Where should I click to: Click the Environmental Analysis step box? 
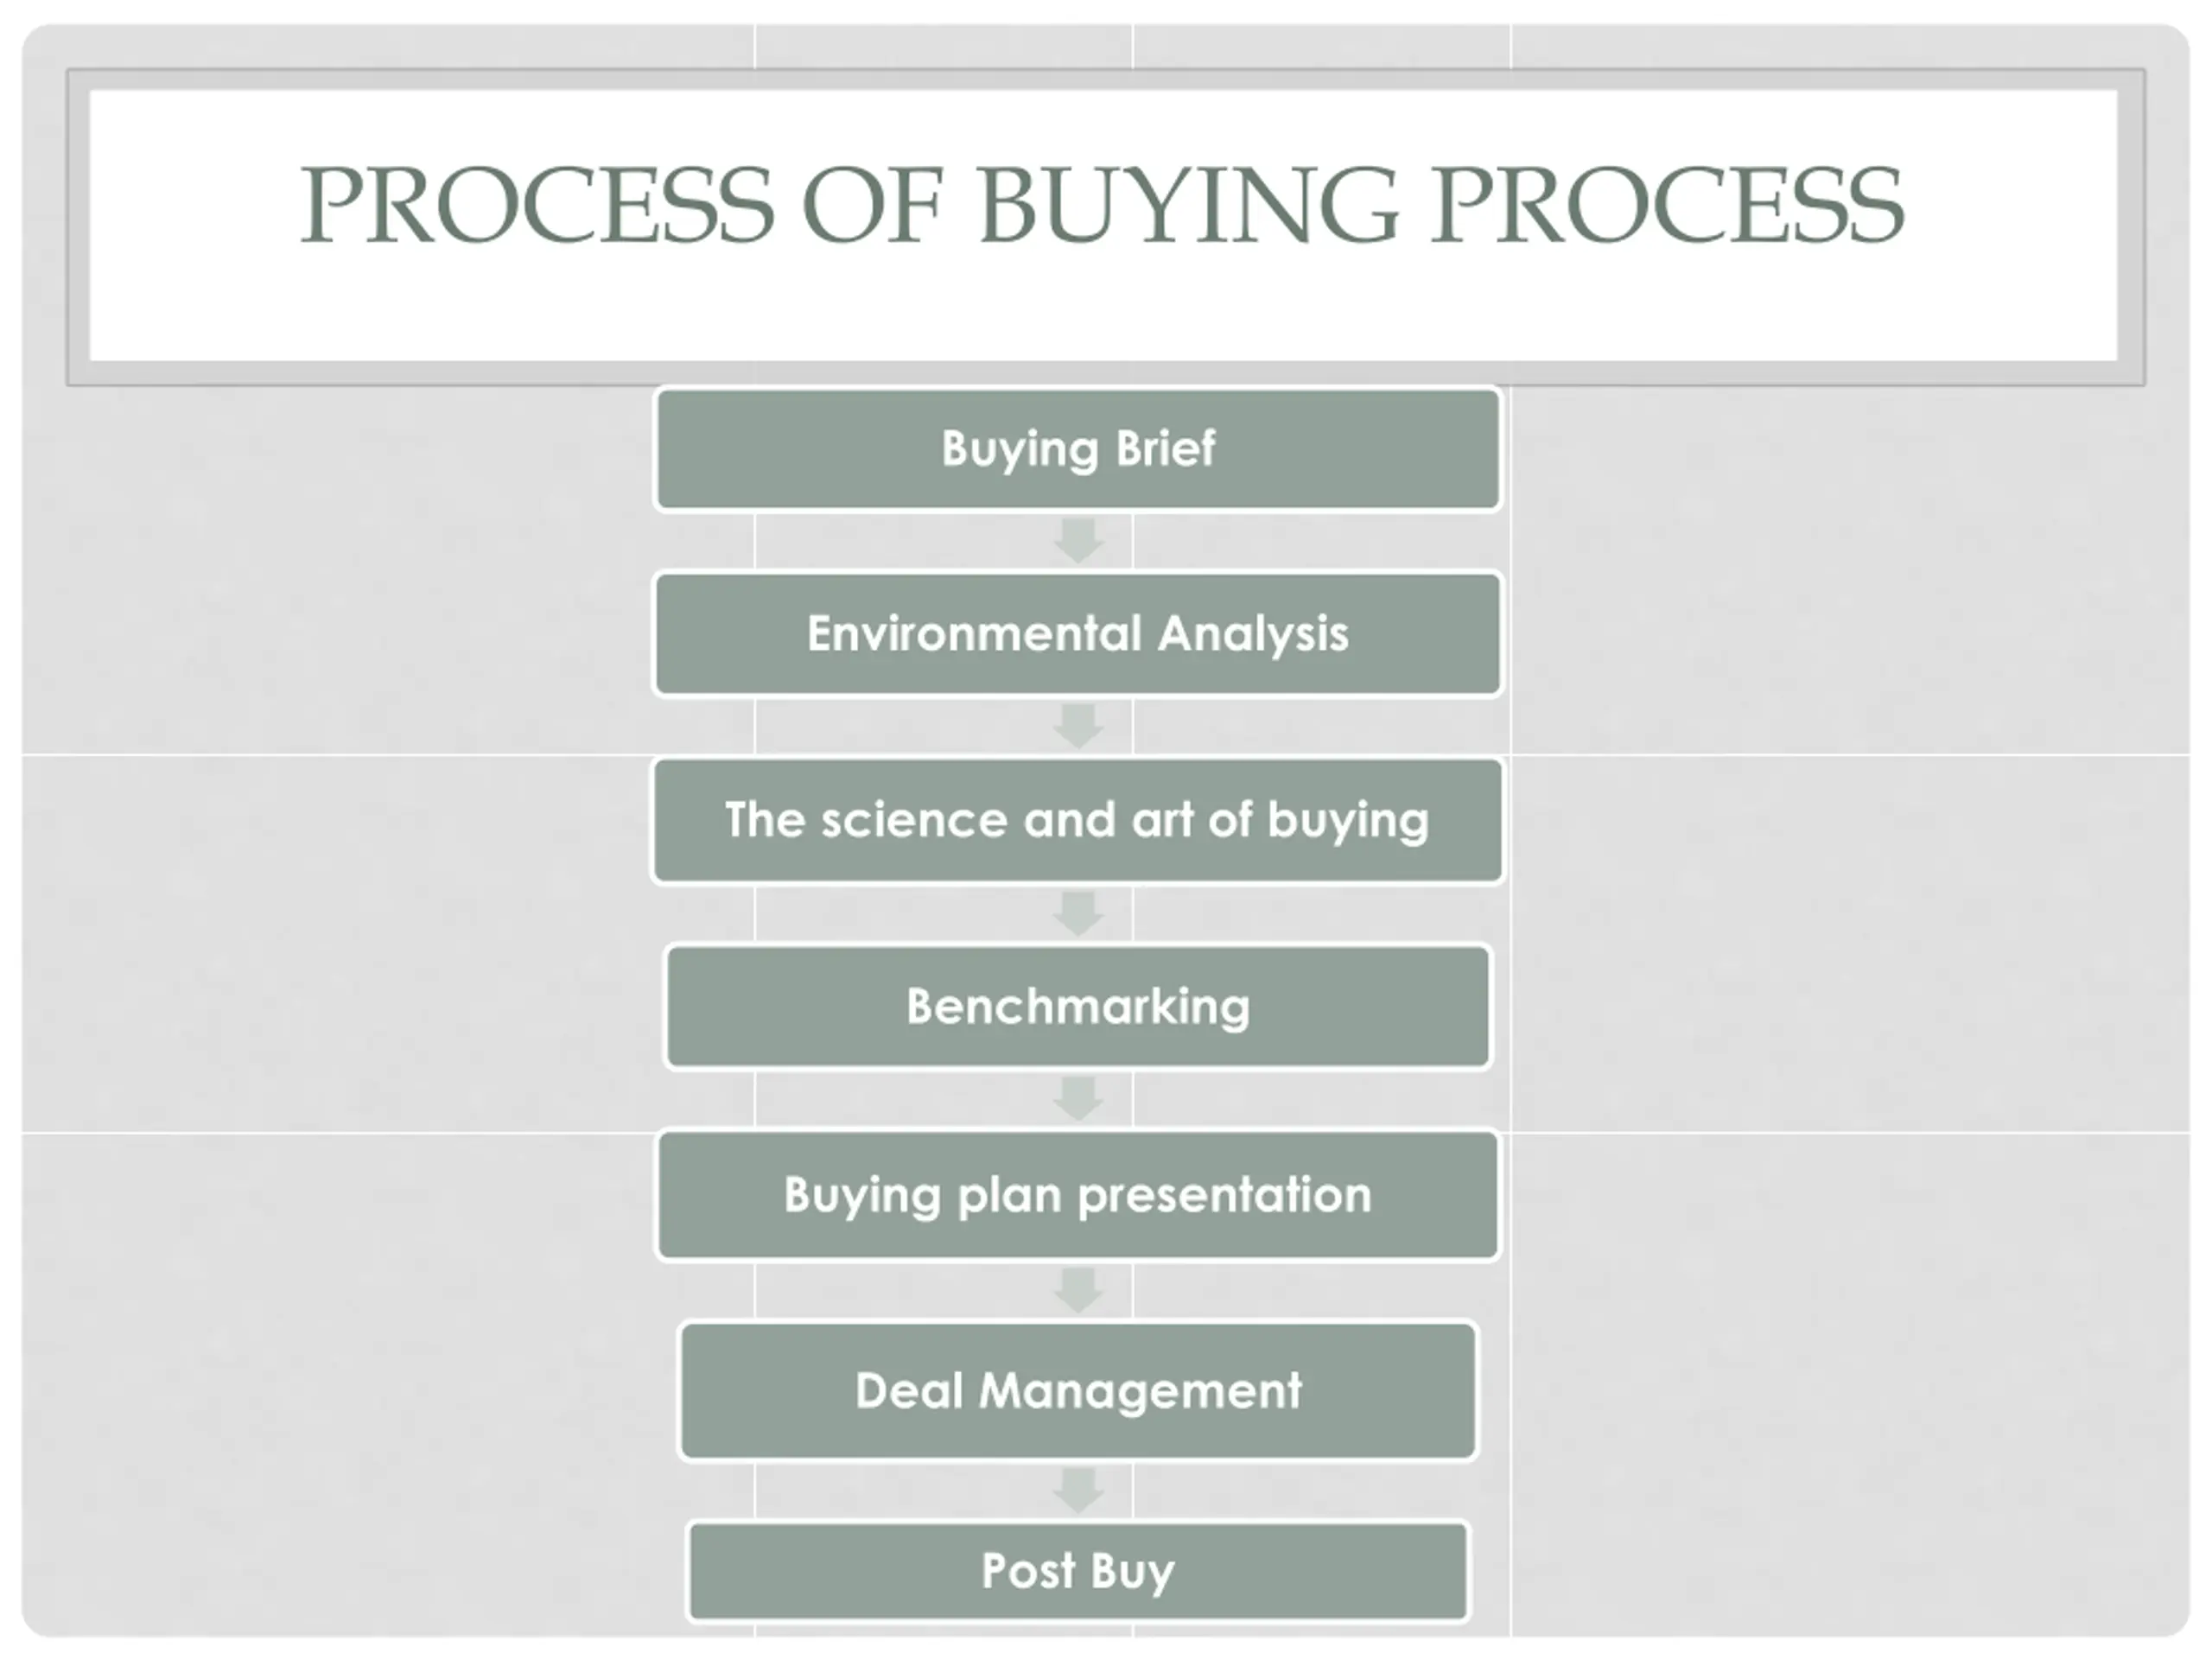pos(1077,634)
